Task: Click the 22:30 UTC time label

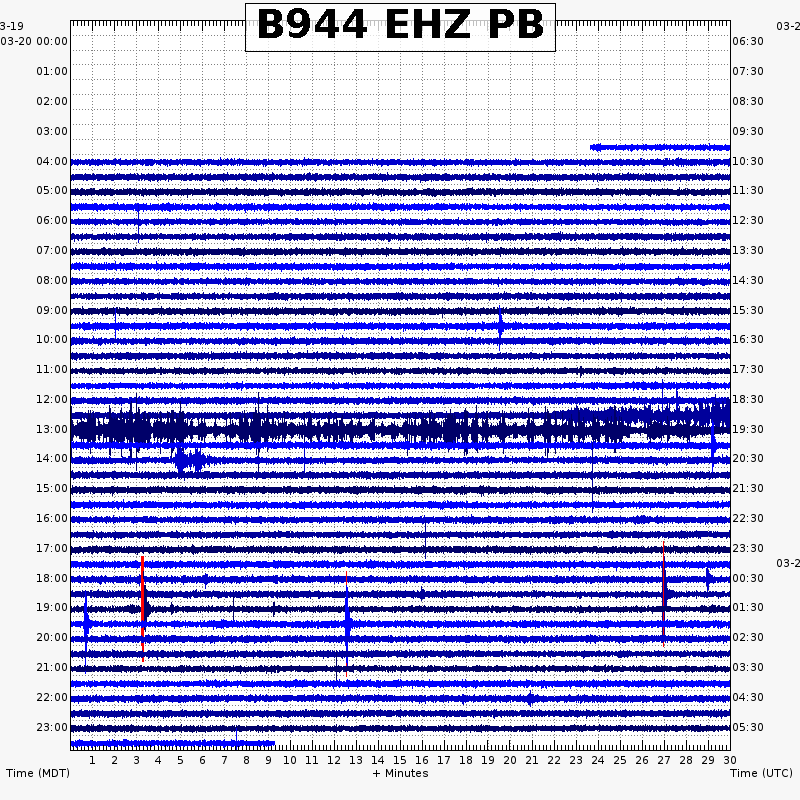Action: pyautogui.click(x=748, y=518)
